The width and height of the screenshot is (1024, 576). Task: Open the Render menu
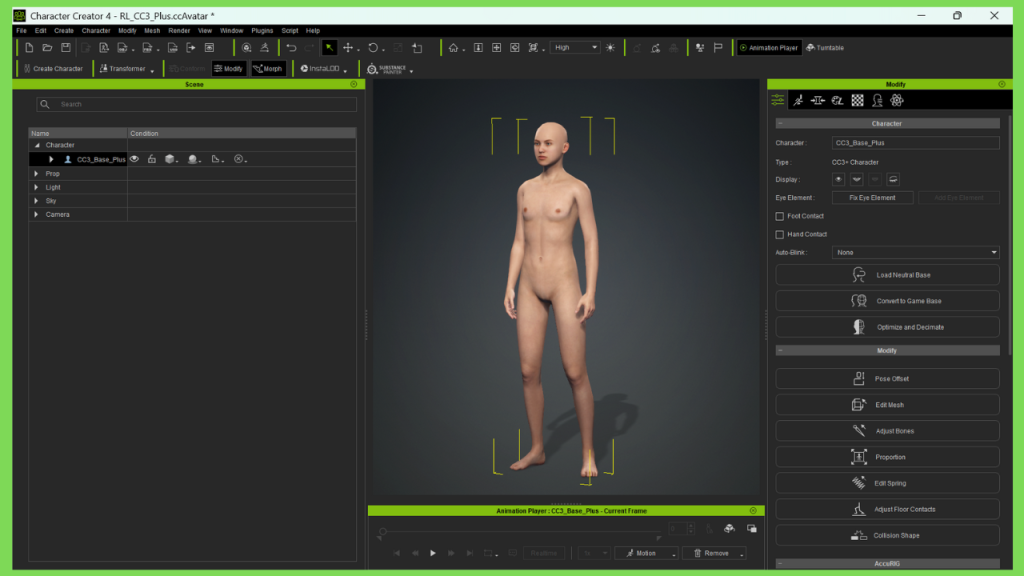click(179, 31)
